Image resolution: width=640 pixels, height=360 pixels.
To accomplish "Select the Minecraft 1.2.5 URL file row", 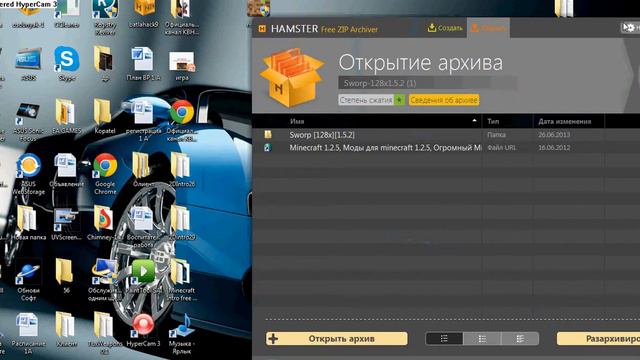I will pos(446,148).
